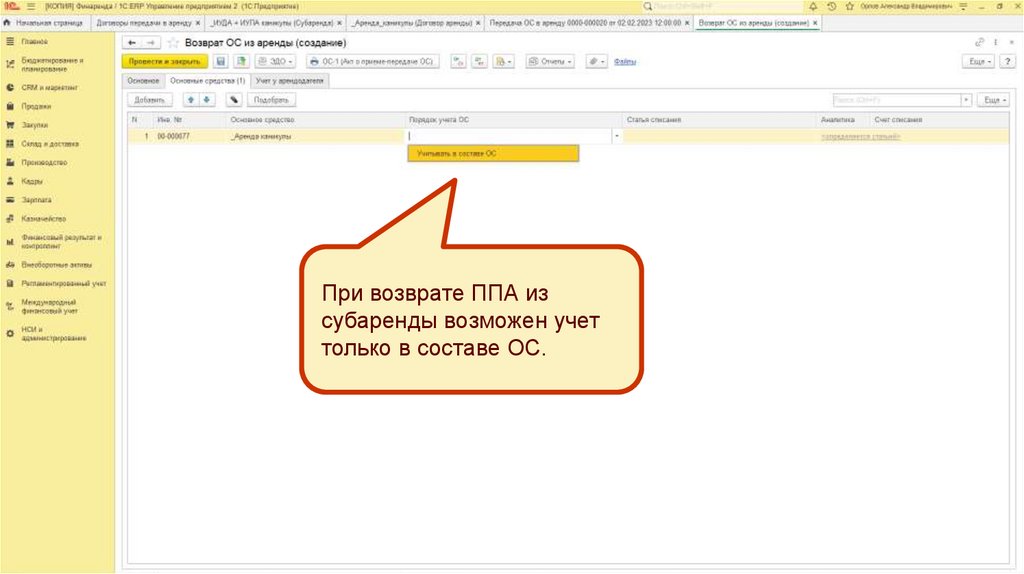Image resolution: width=1024 pixels, height=574 pixels.
Task: Close the Начальная страница-adjacent Договоры передачи в аренду tab
Action: coord(197,22)
